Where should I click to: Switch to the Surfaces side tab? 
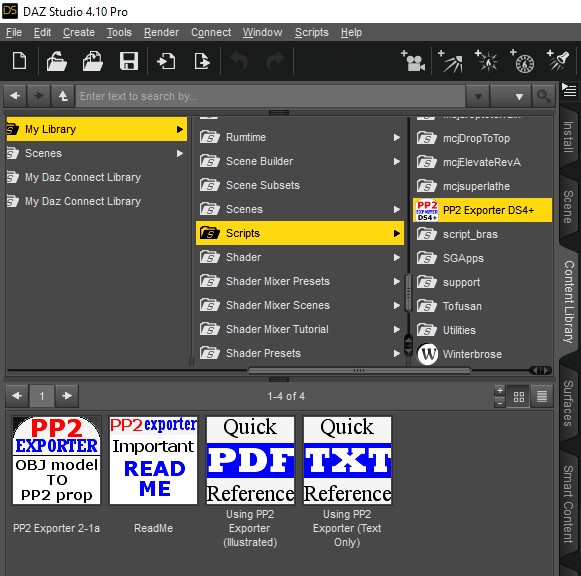click(x=568, y=403)
